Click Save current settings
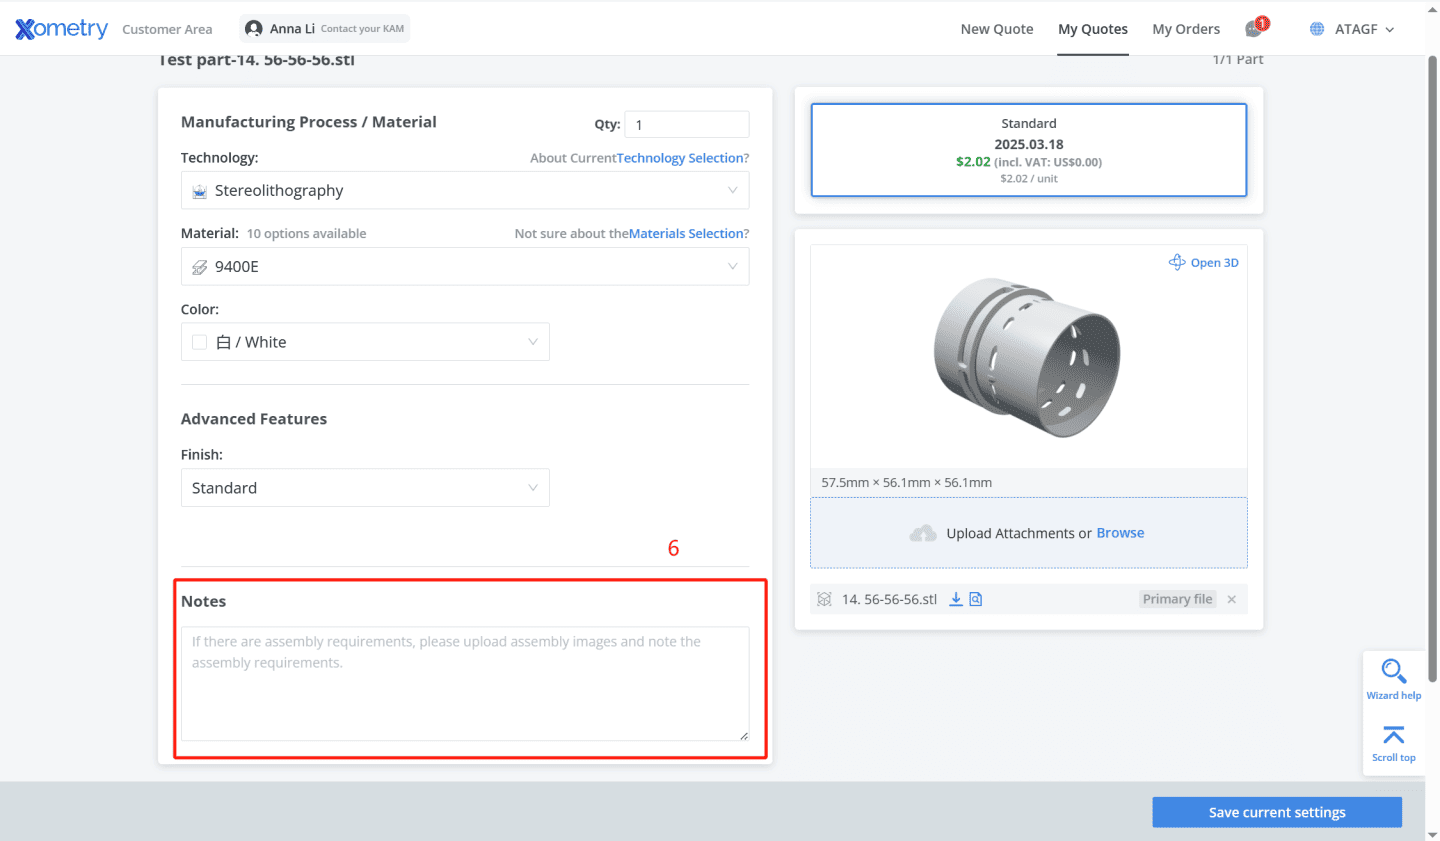The width and height of the screenshot is (1440, 841). [1276, 812]
